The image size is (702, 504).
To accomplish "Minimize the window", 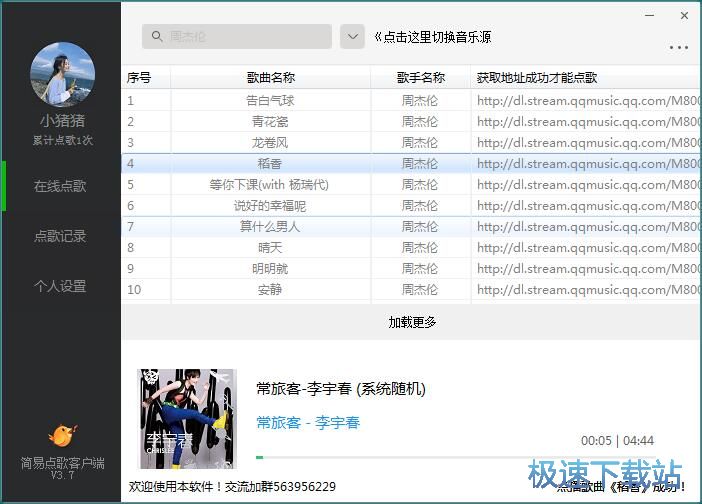I will click(x=650, y=15).
